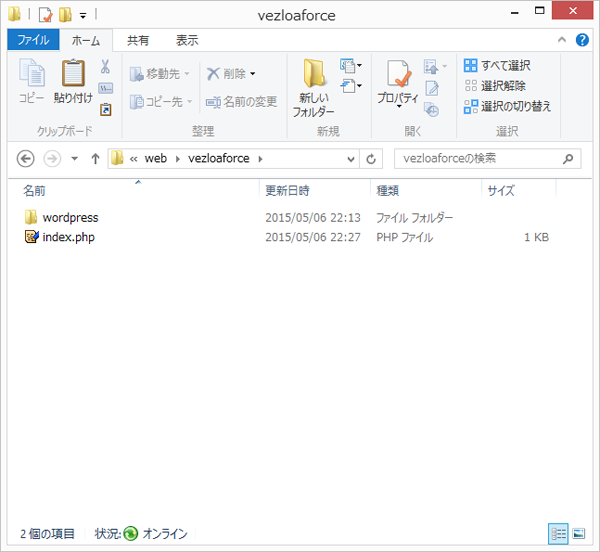Click the Copy path icon
The width and height of the screenshot is (600, 552).
point(105,88)
